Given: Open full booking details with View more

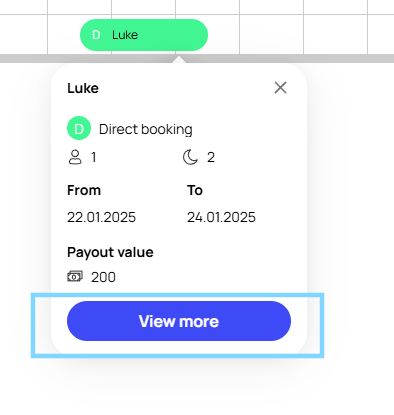Looking at the screenshot, I should tap(179, 321).
